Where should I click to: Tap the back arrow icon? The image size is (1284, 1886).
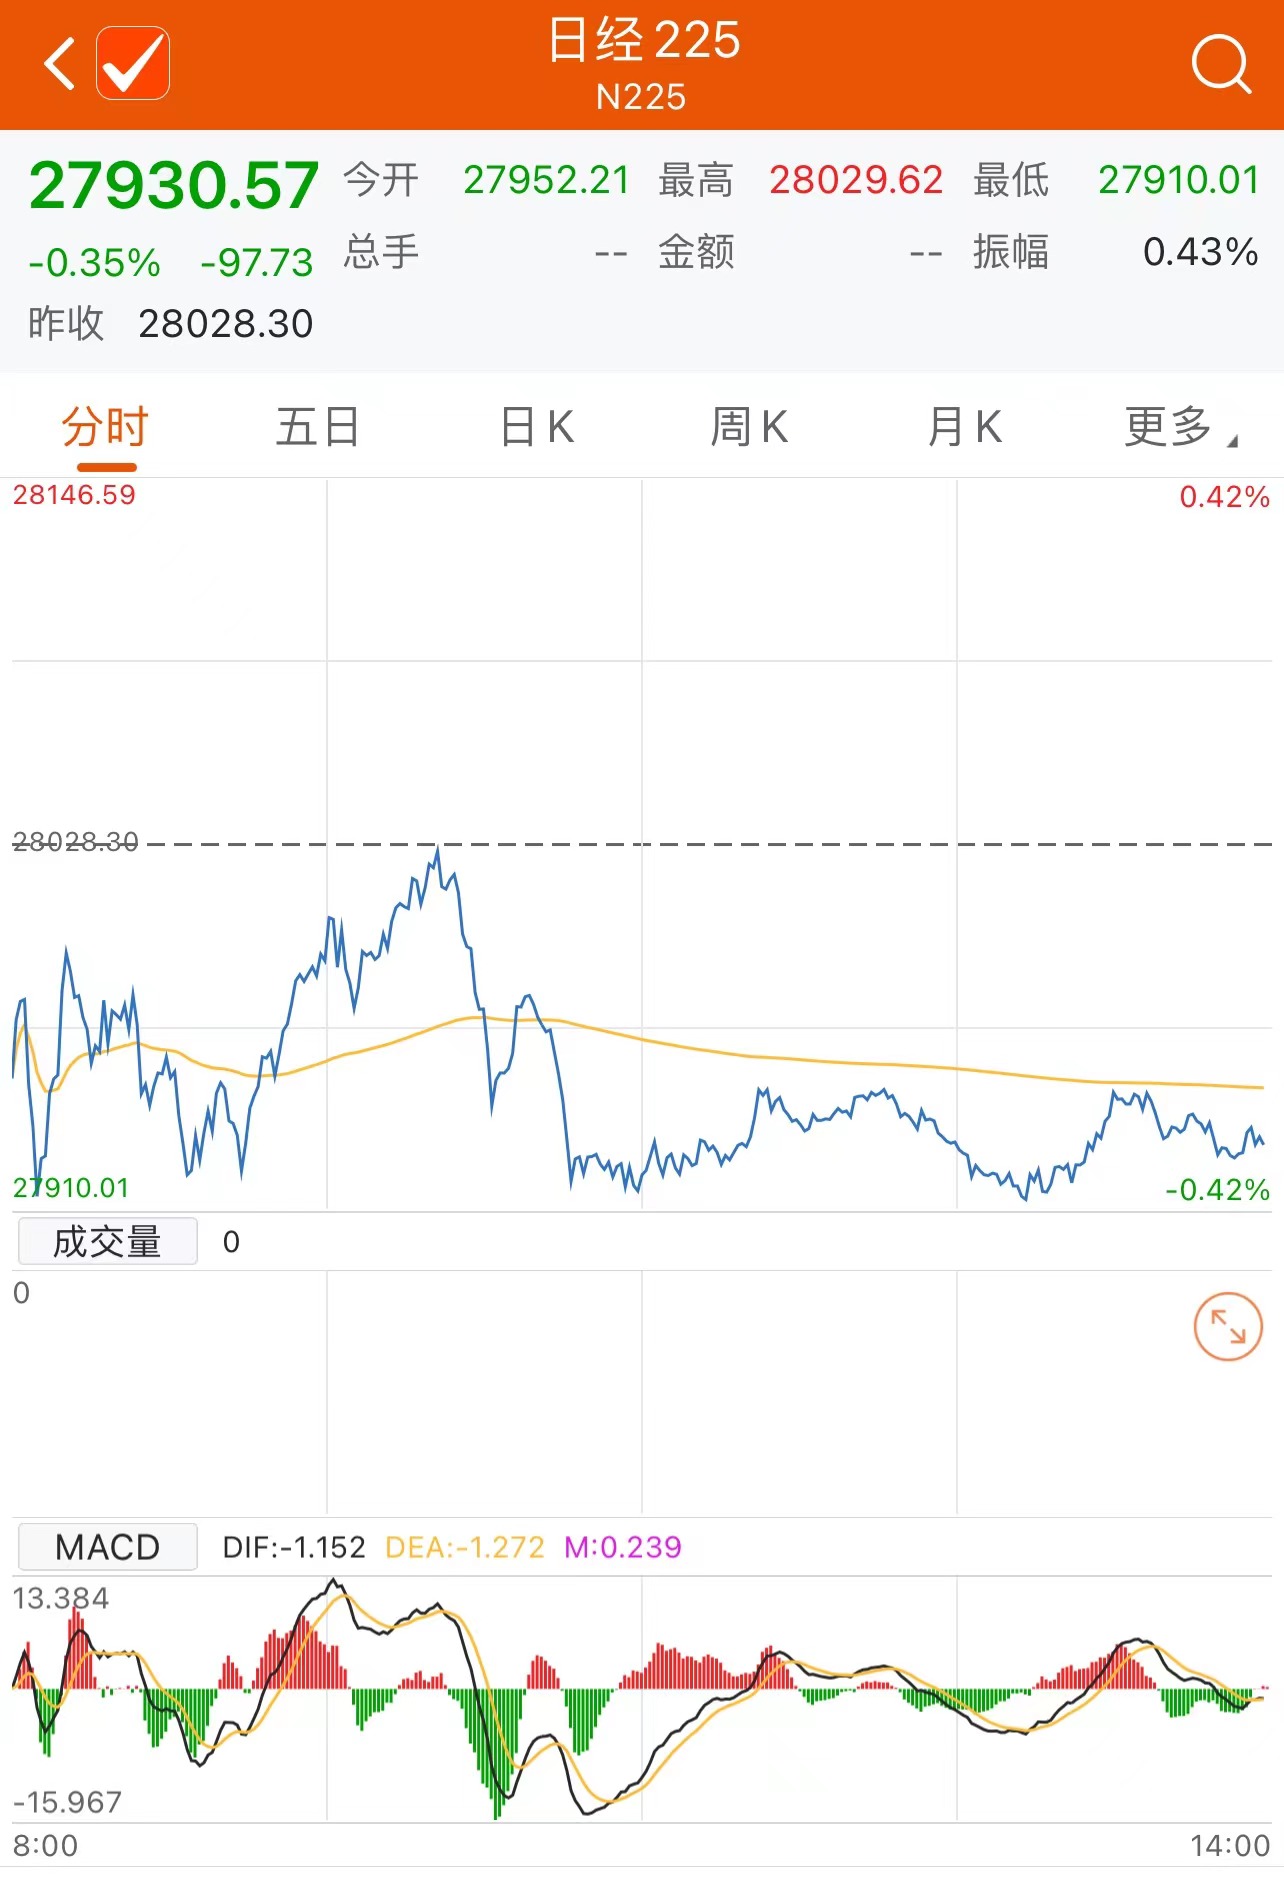coord(60,64)
